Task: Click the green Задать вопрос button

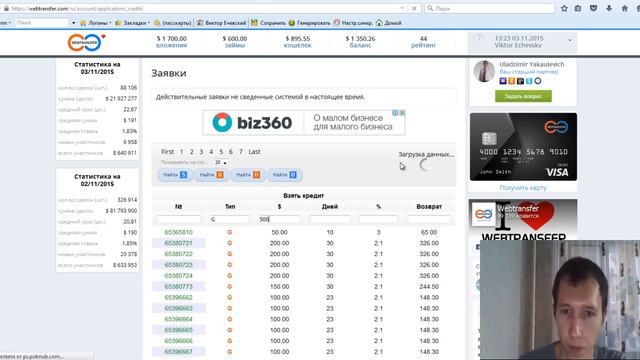Action: tap(523, 96)
